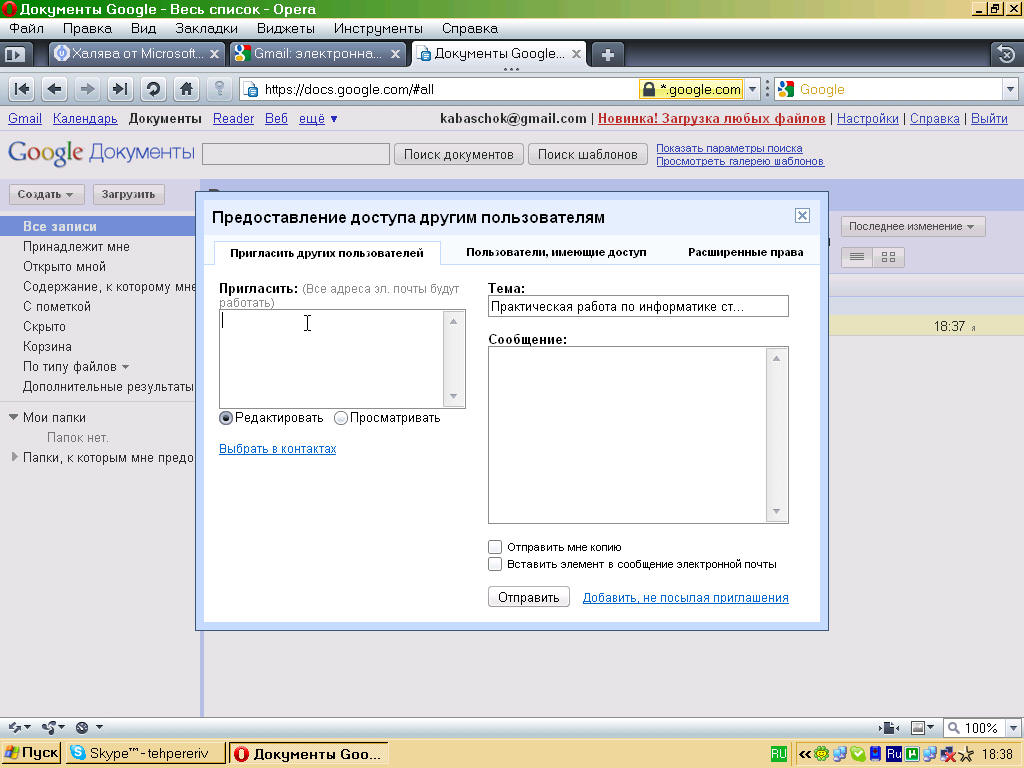Focus the Google Документы search box
Image resolution: width=1024 pixels, height=768 pixels.
tap(296, 154)
